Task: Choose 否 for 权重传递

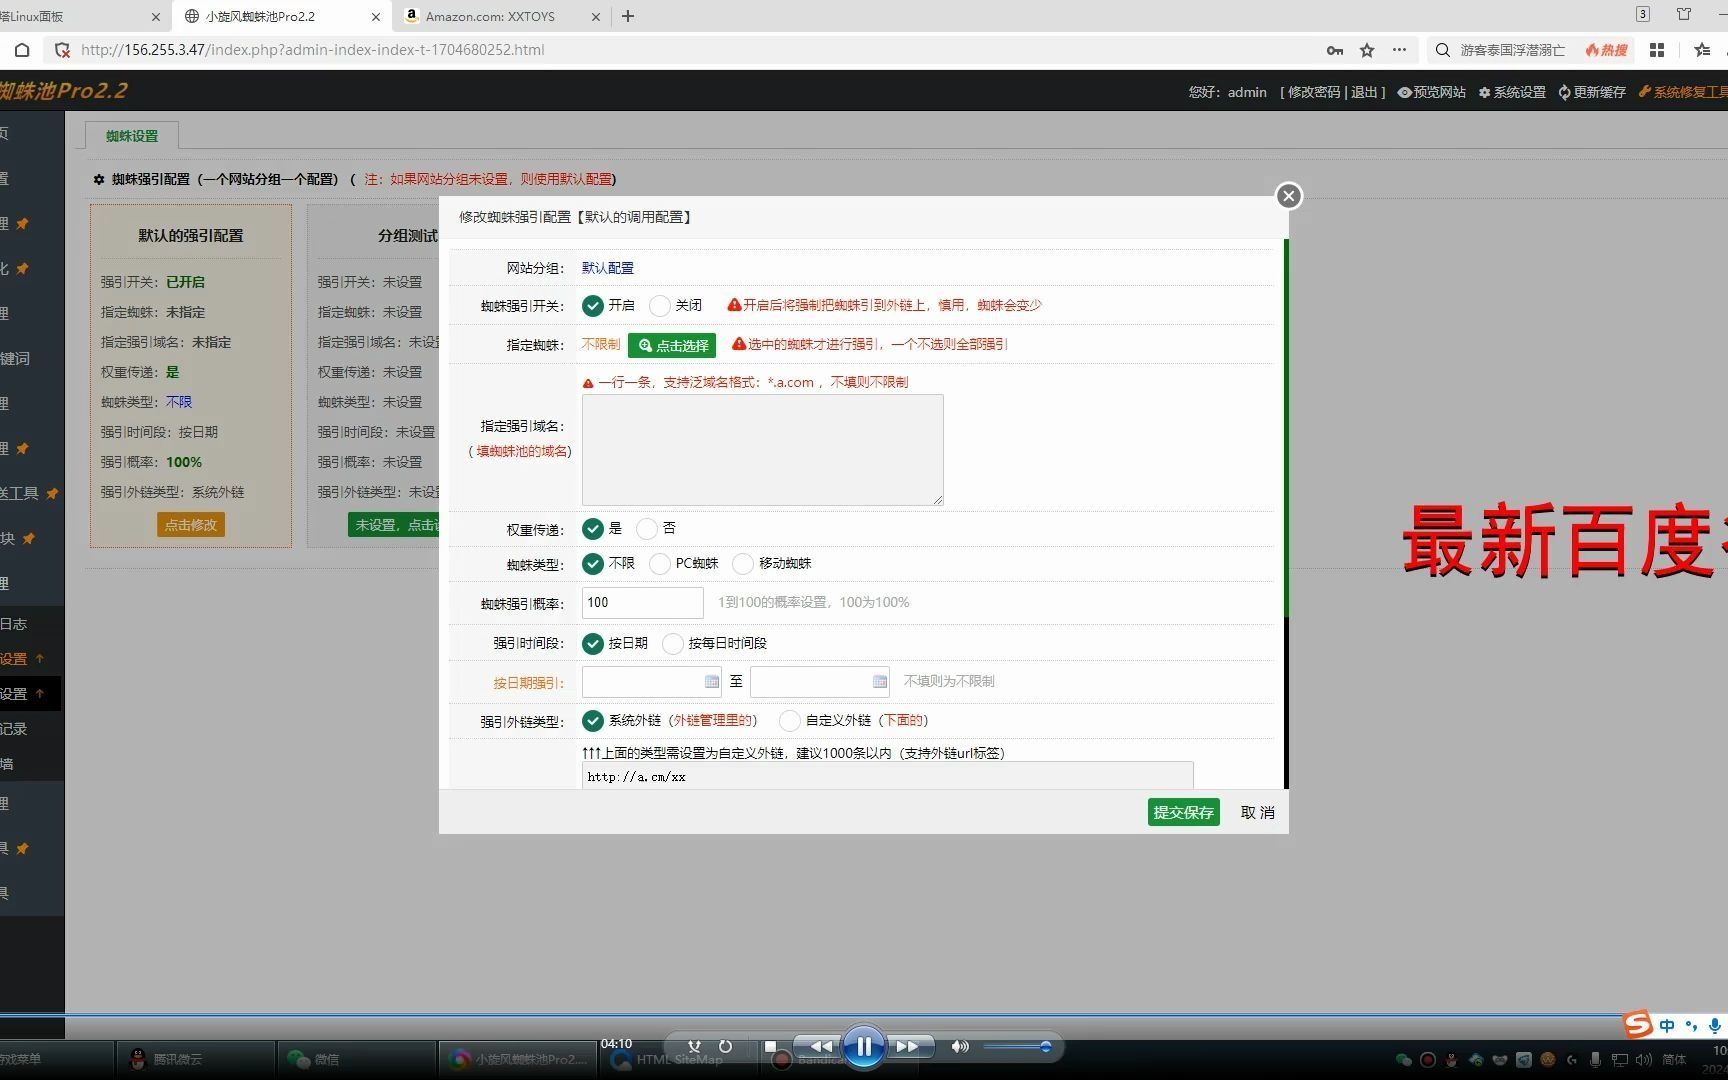Action: [647, 529]
